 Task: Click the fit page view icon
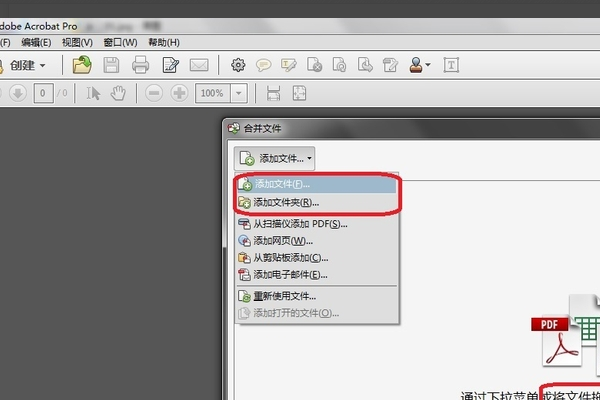coord(299,93)
